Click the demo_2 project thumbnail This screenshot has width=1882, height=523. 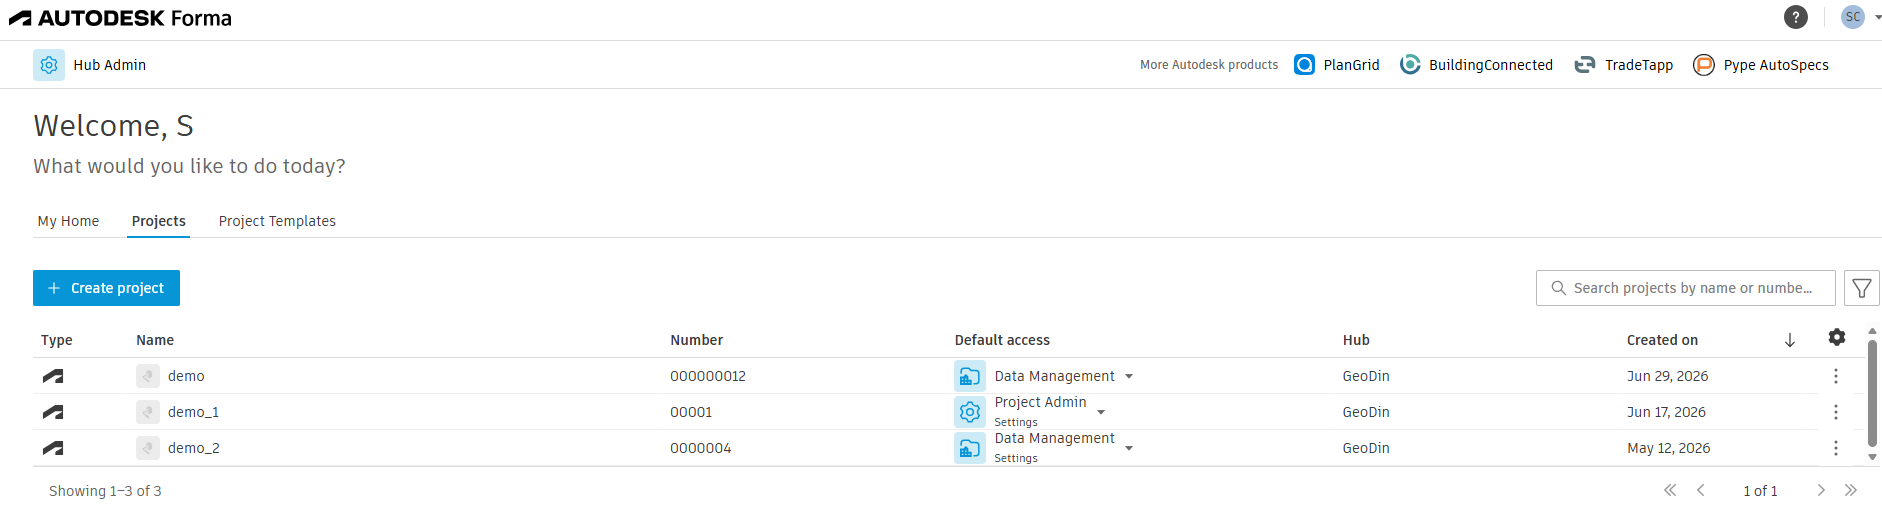(148, 448)
